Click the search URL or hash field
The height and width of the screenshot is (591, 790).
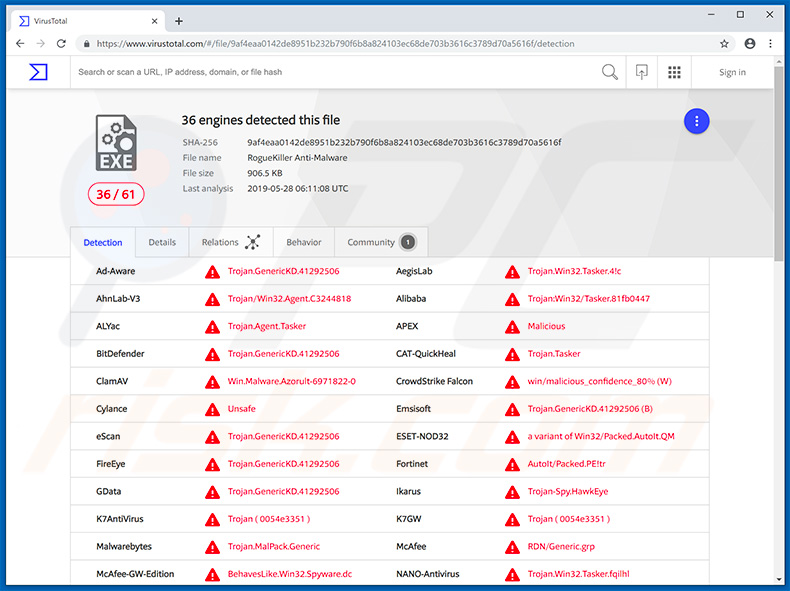pos(333,72)
